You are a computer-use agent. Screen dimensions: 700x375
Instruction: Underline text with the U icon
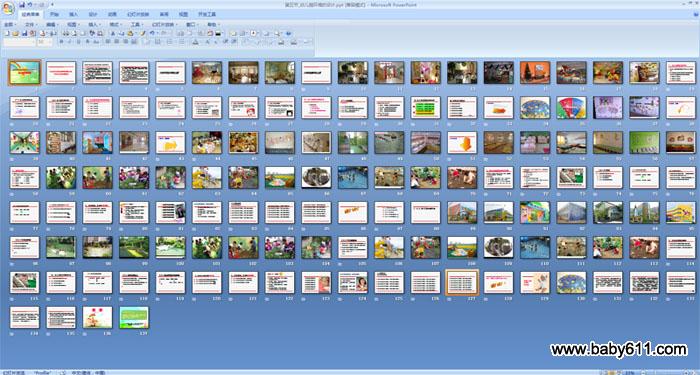click(78, 42)
